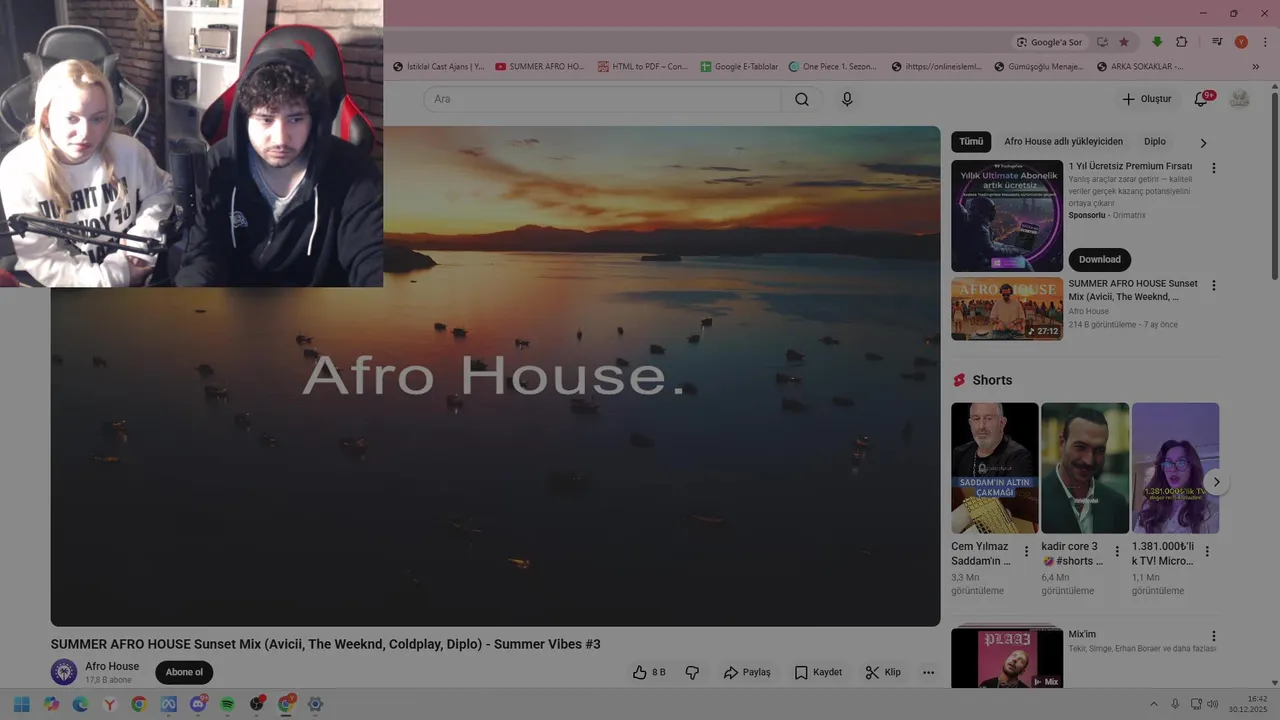Open Google E-Tablolar bookmark
Image resolution: width=1280 pixels, height=720 pixels.
[739, 67]
